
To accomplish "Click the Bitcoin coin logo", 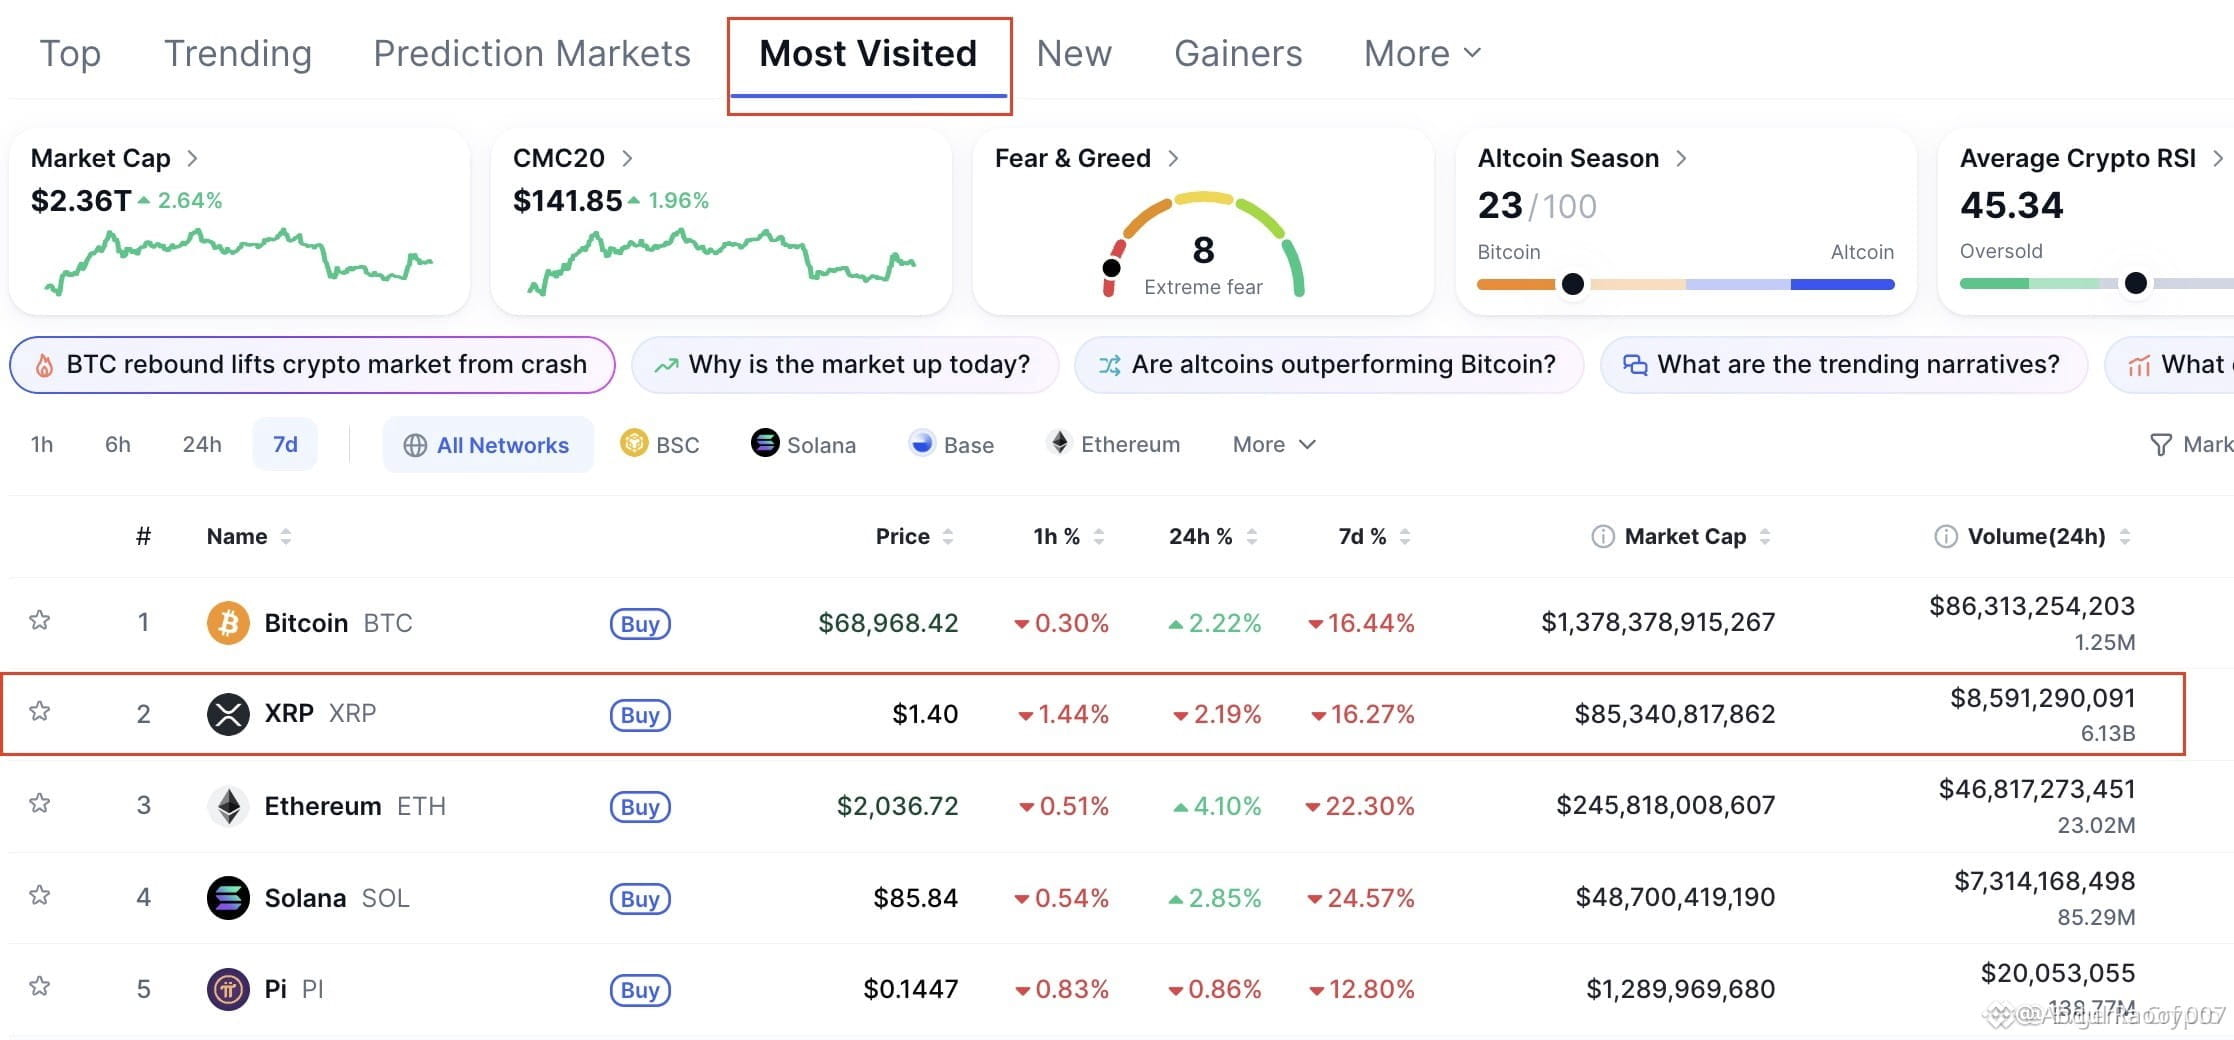I will (228, 623).
